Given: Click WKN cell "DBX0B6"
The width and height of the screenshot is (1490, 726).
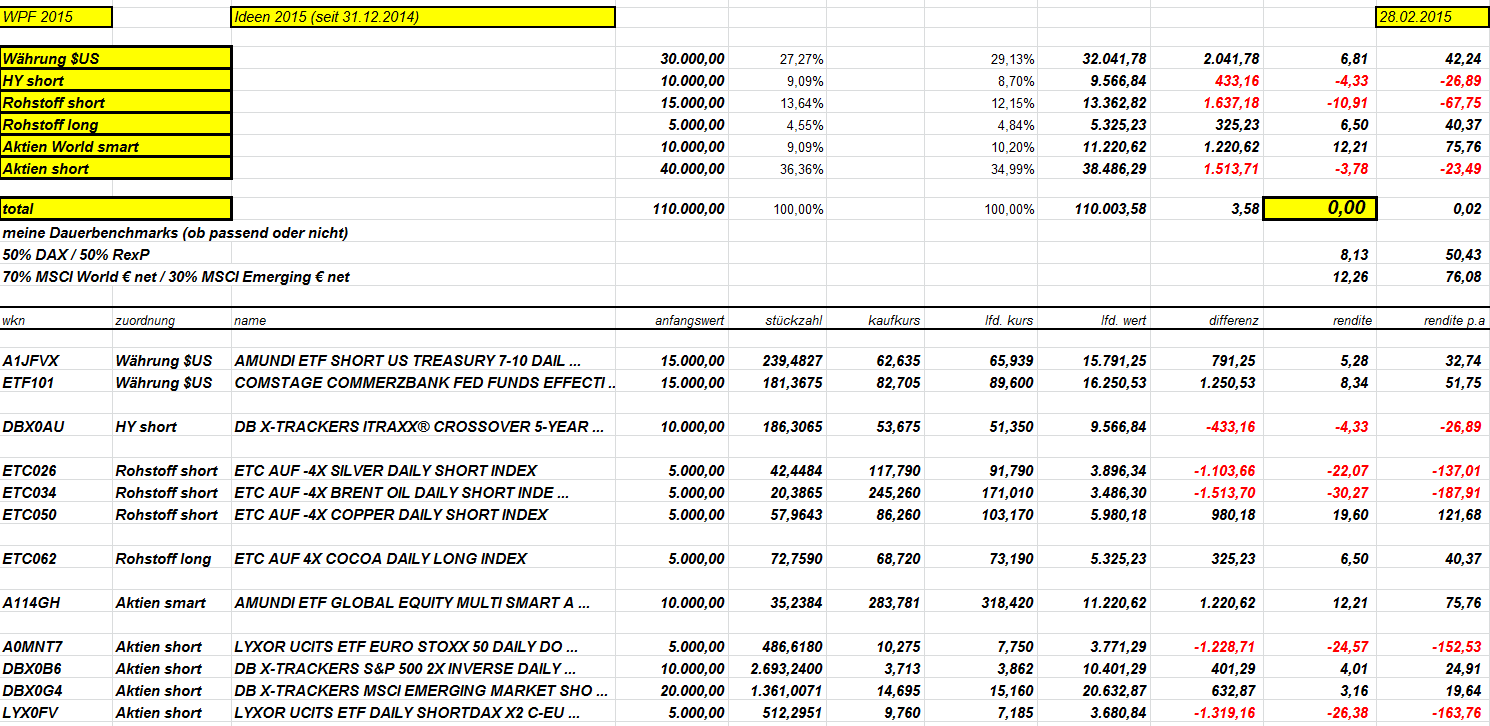Looking at the screenshot, I should coord(32,669).
